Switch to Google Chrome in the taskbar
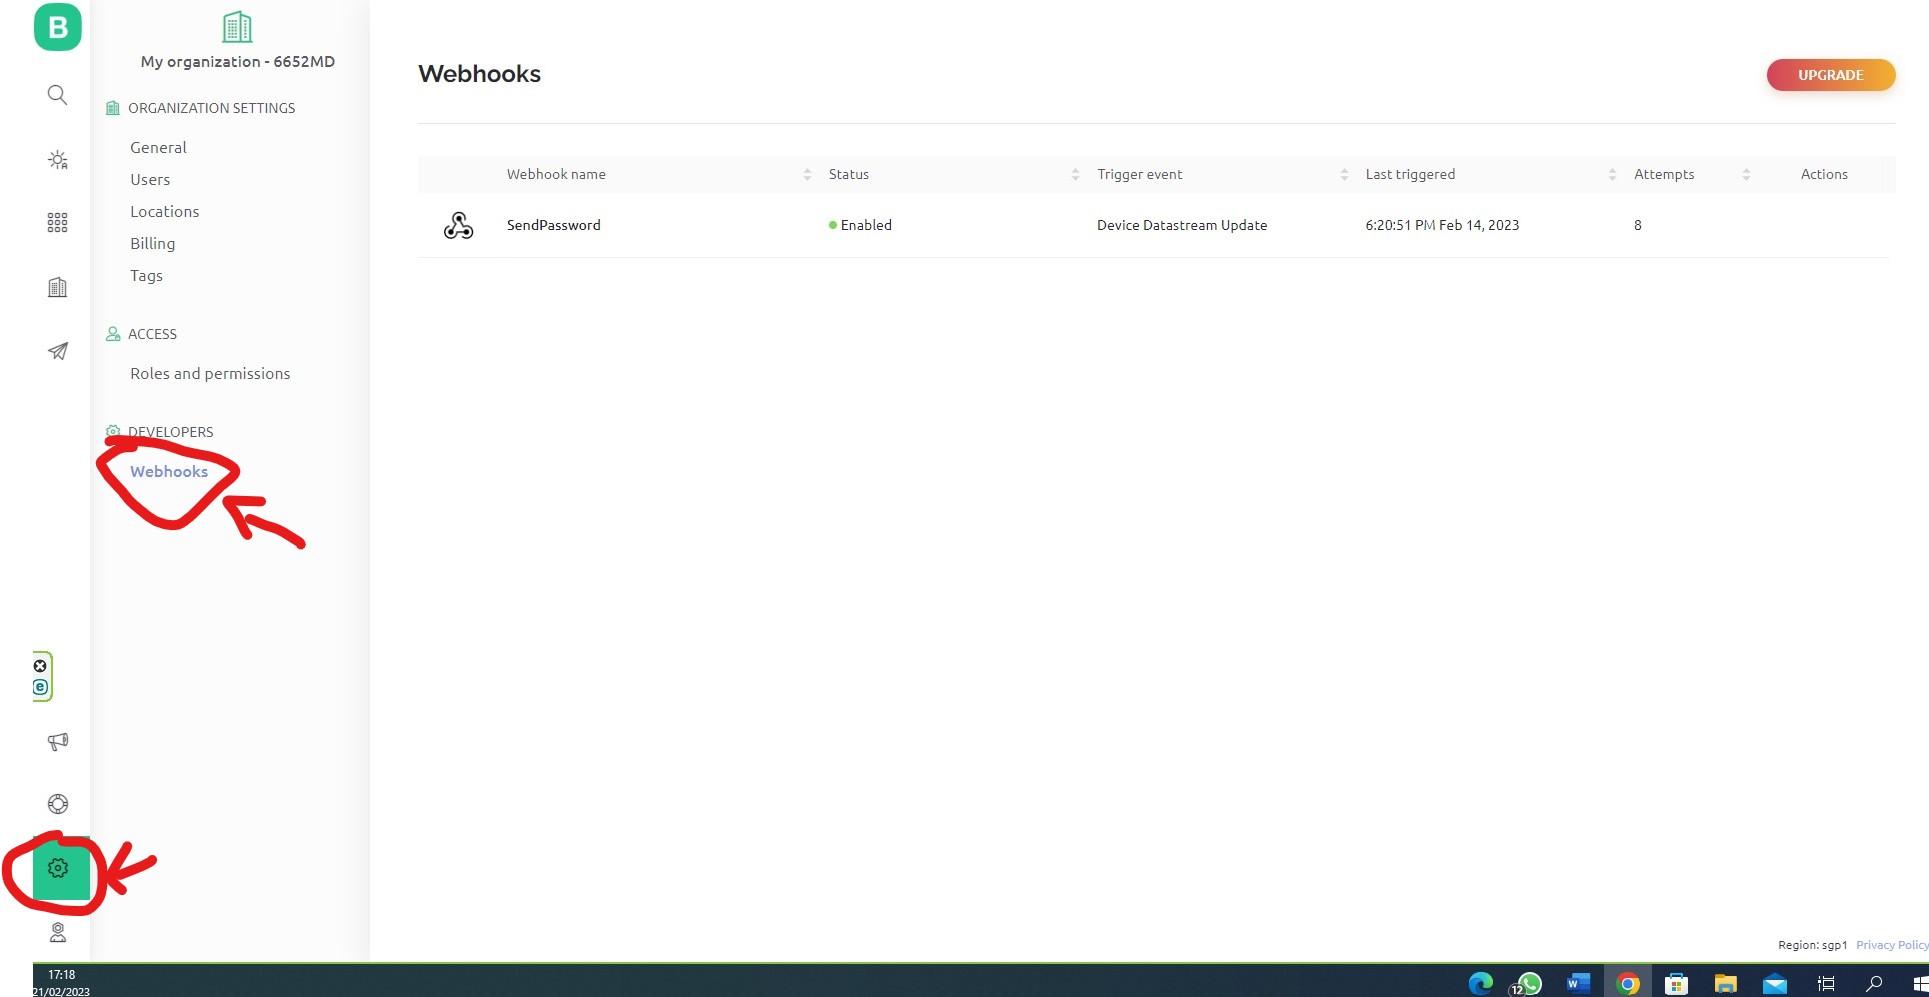 [1627, 983]
